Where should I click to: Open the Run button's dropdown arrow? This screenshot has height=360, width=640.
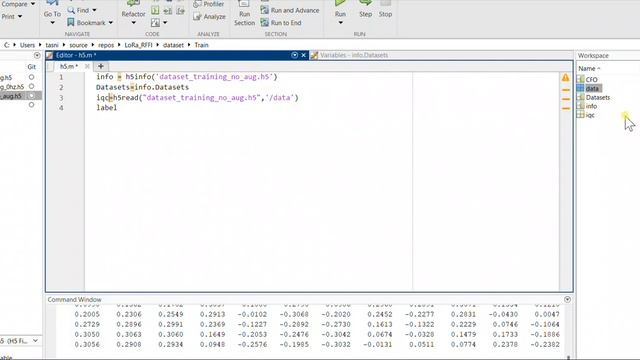tap(340, 23)
